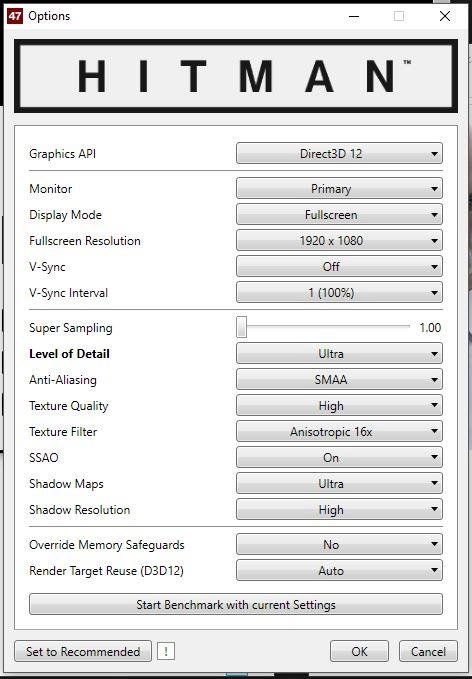Click the Super Sampling slider handle
Screen dimensions: 472x679
(242, 327)
